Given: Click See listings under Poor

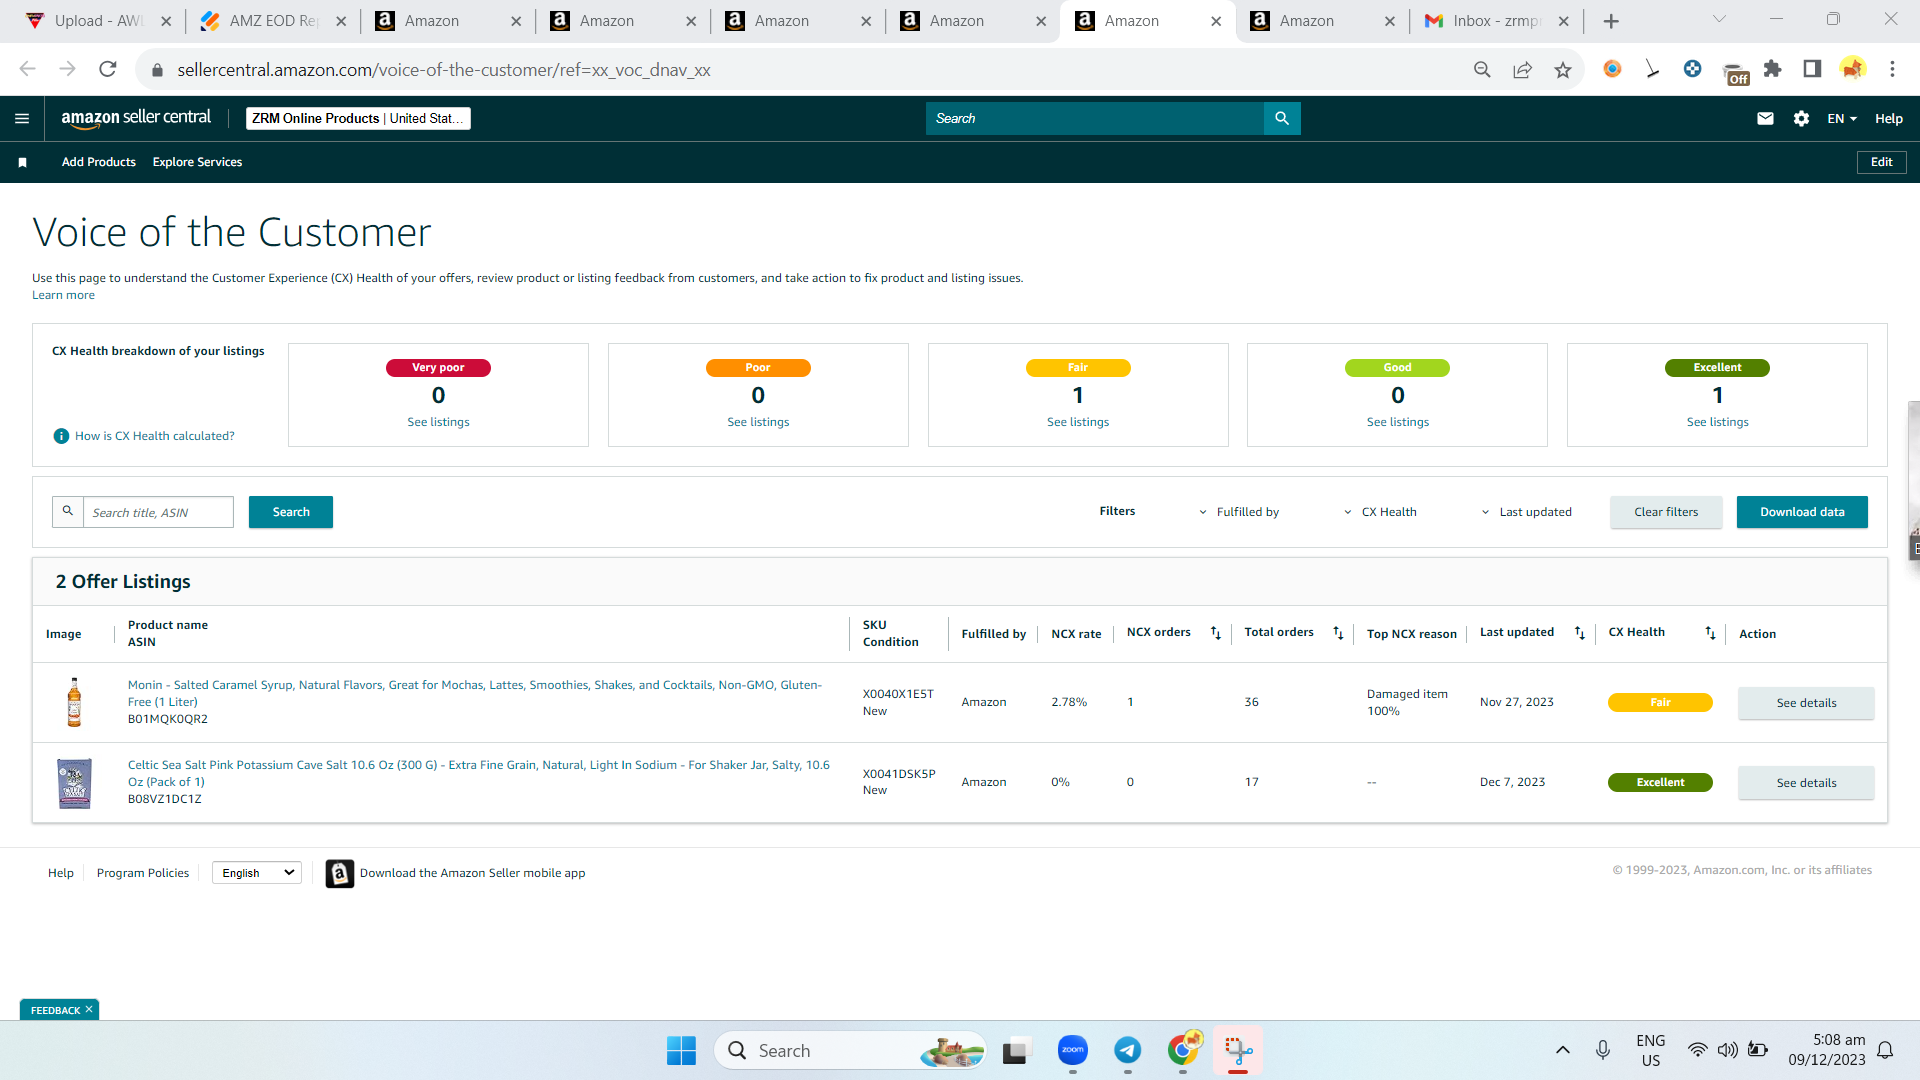Looking at the screenshot, I should [758, 422].
